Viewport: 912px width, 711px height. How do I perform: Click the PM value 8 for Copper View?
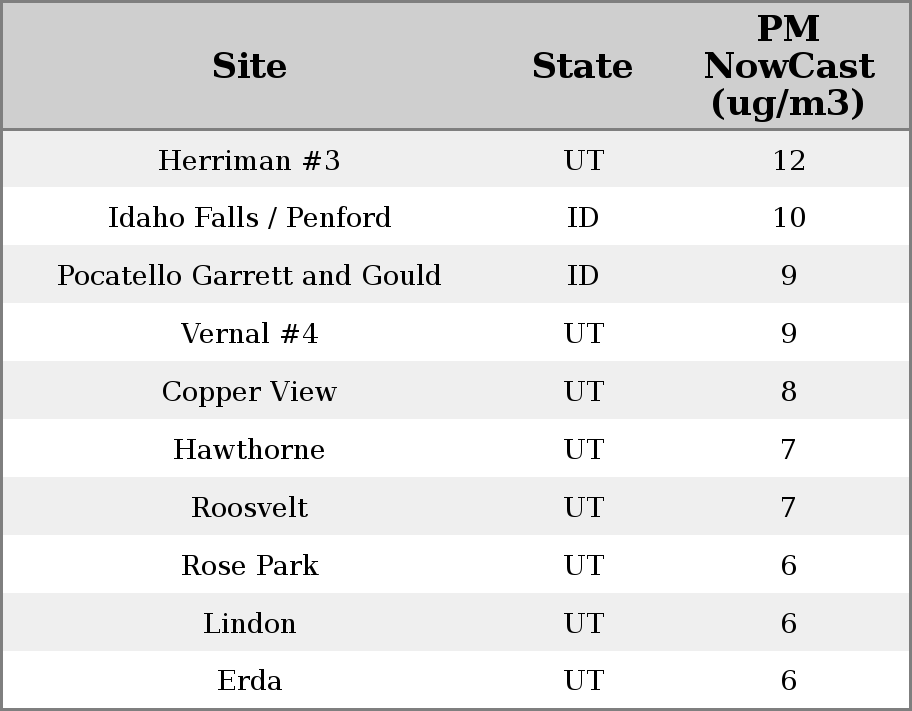(788, 392)
